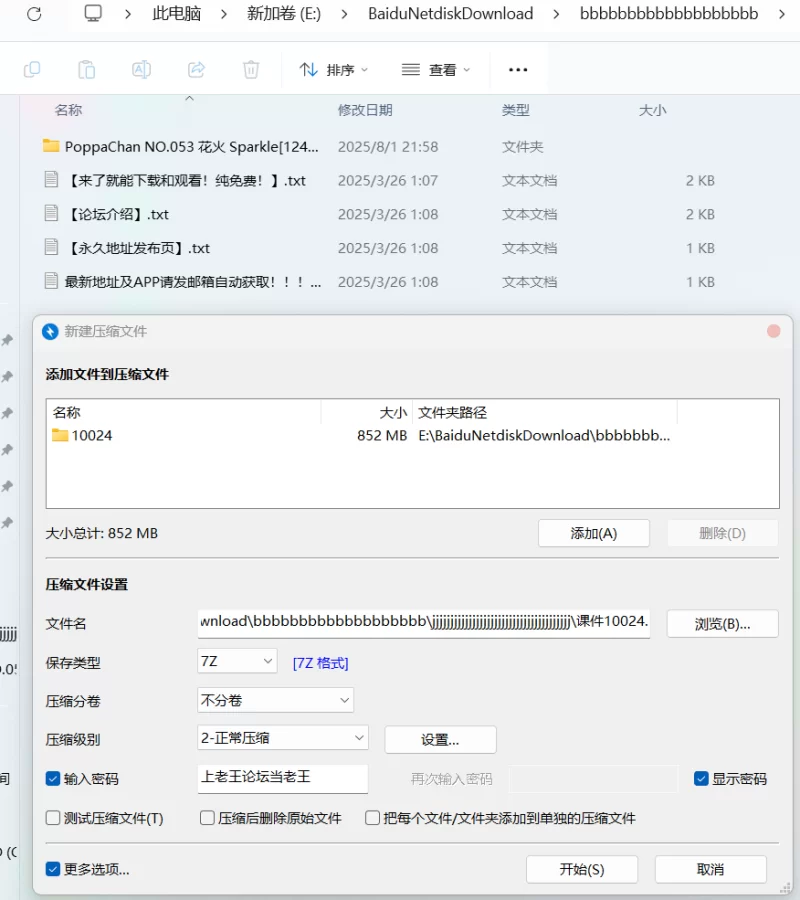Uncheck the 输入密码 checkbox
The width and height of the screenshot is (800, 900).
53,779
